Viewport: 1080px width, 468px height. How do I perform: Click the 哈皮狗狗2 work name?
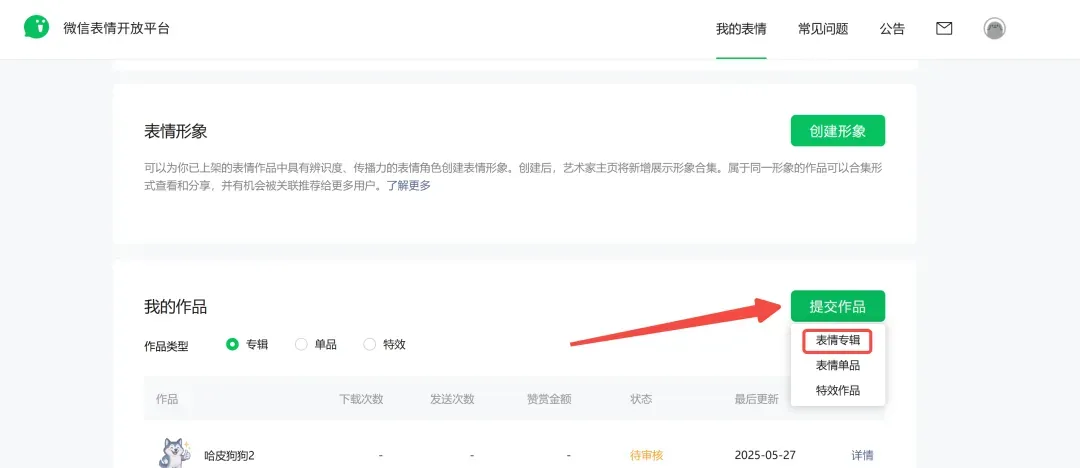pos(230,455)
